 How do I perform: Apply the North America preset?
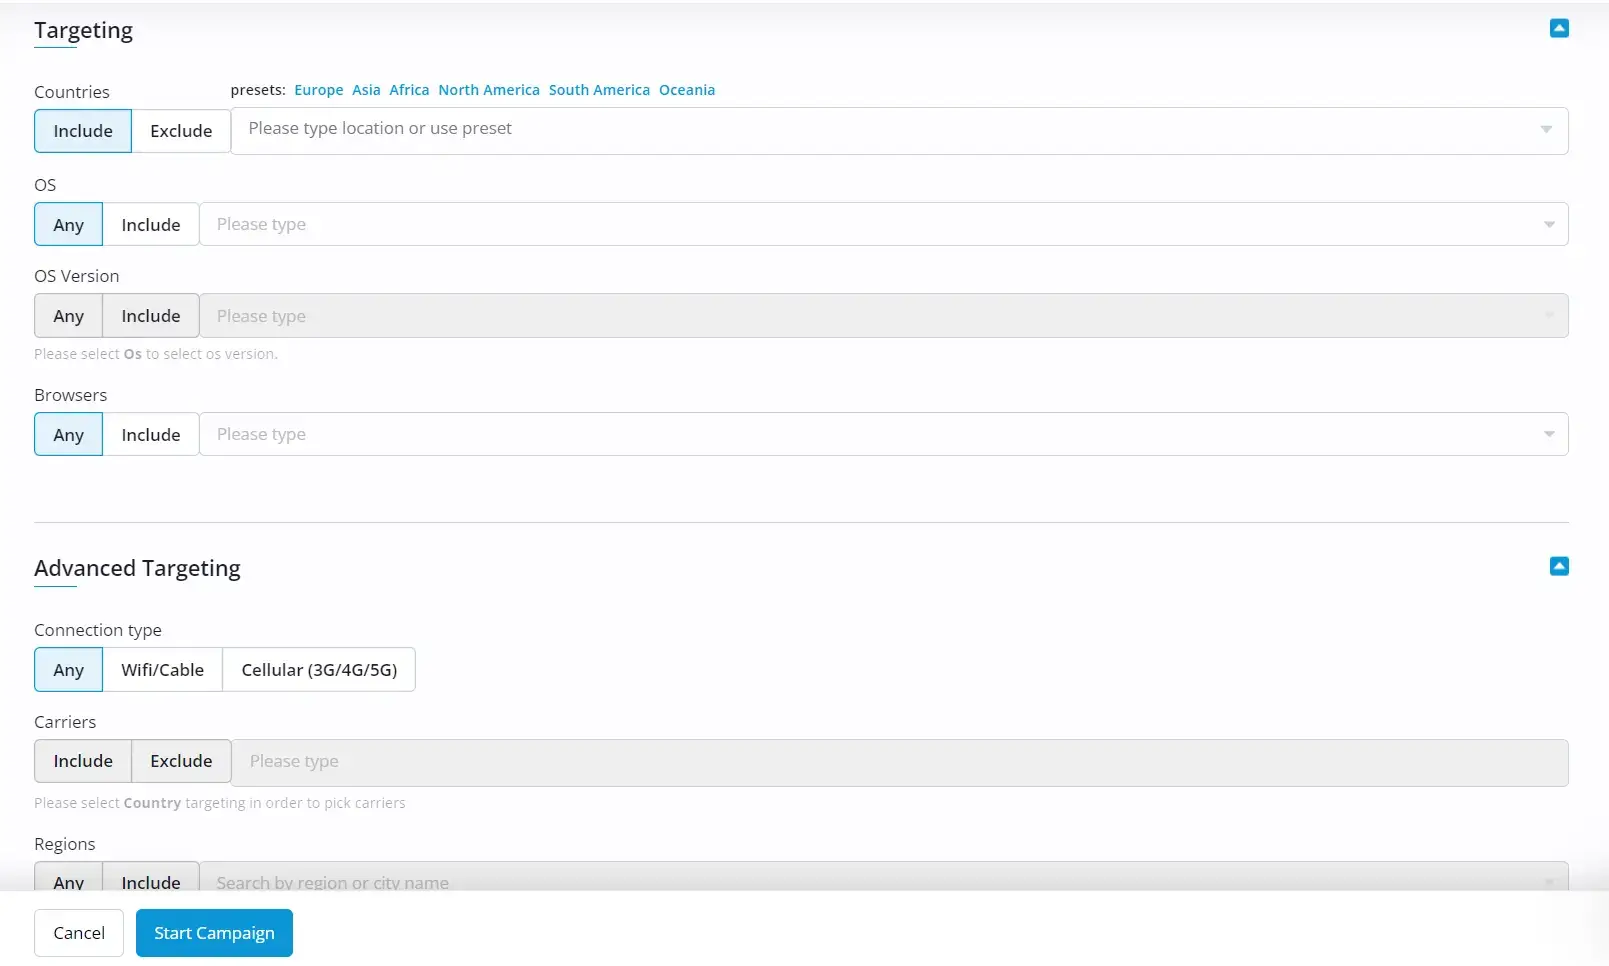488,90
